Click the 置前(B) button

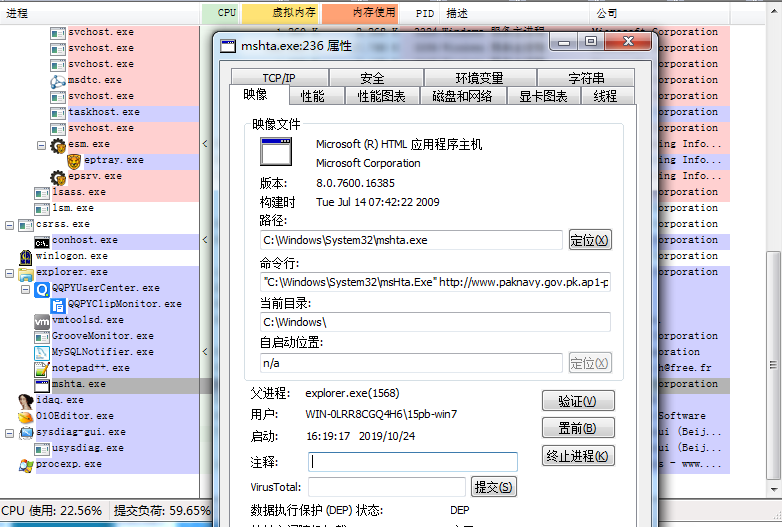(x=578, y=428)
